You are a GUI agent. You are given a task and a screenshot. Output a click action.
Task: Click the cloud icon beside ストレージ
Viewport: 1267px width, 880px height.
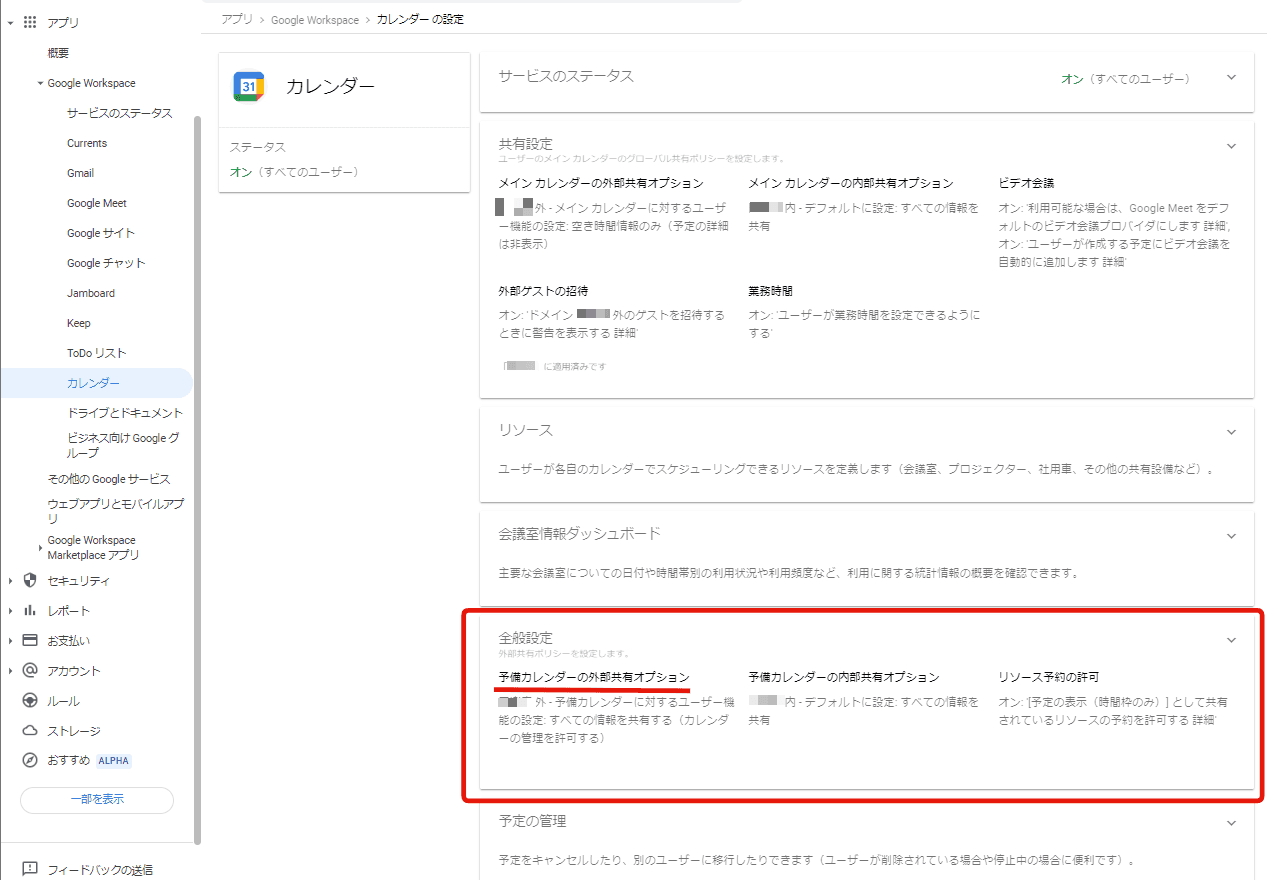tap(30, 730)
